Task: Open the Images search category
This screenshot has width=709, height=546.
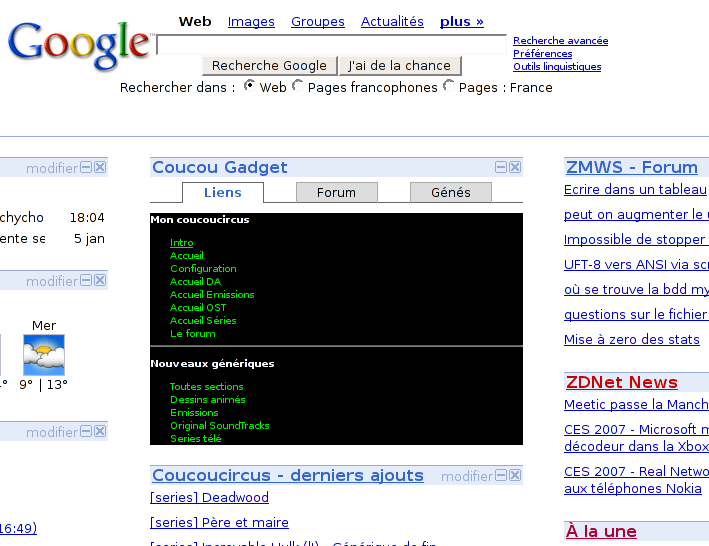Action: click(x=251, y=22)
